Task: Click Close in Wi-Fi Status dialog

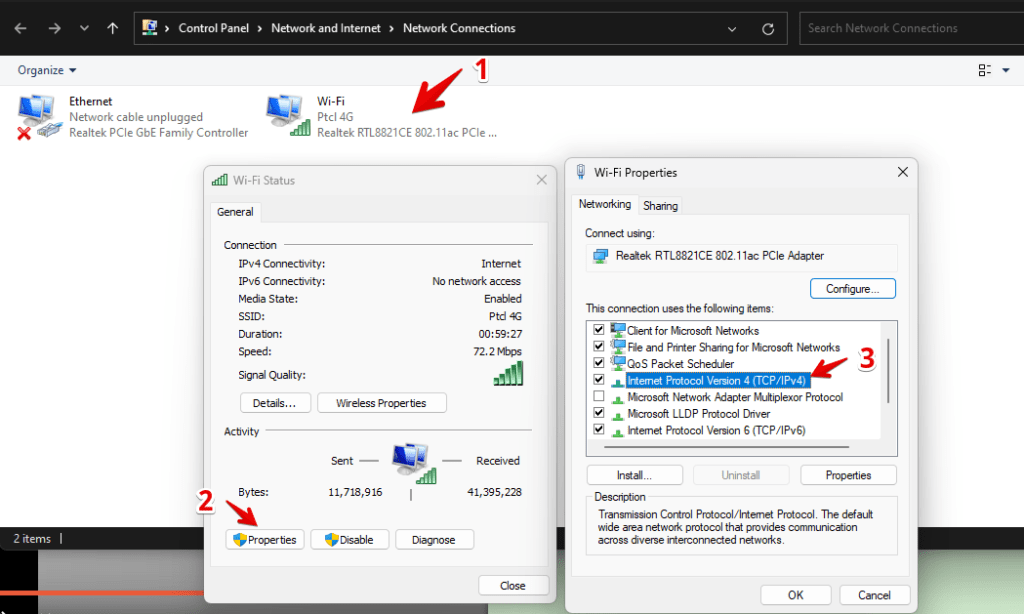Action: pos(513,585)
